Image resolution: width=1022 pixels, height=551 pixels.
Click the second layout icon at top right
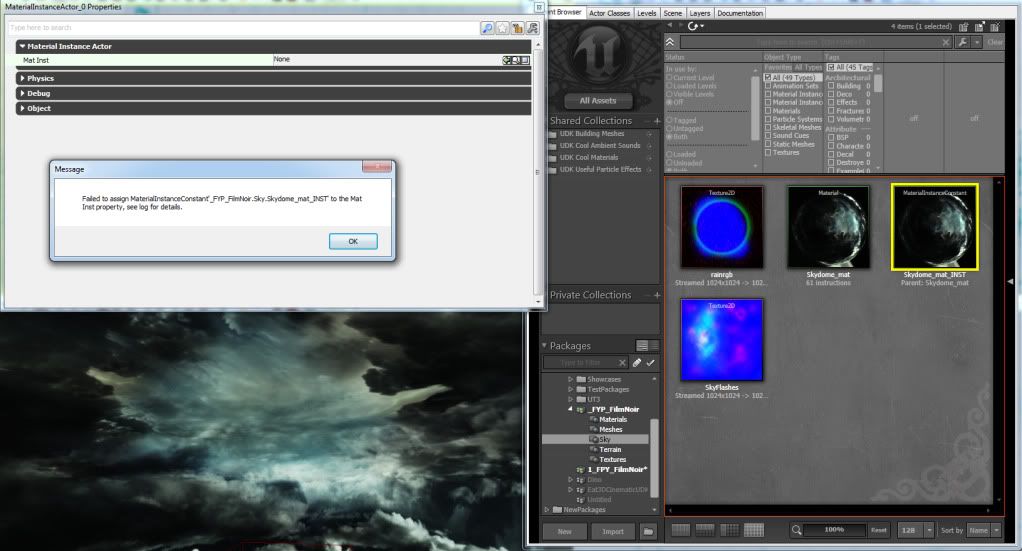coord(980,27)
